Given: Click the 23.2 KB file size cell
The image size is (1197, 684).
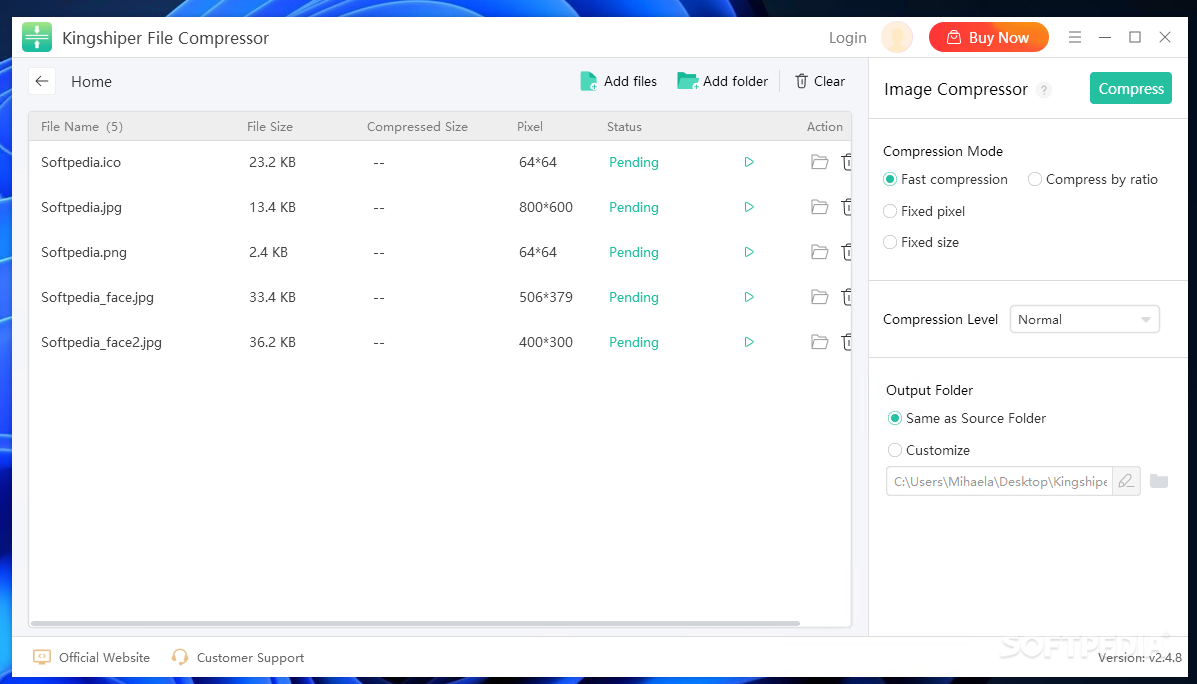Looking at the screenshot, I should (x=272, y=162).
